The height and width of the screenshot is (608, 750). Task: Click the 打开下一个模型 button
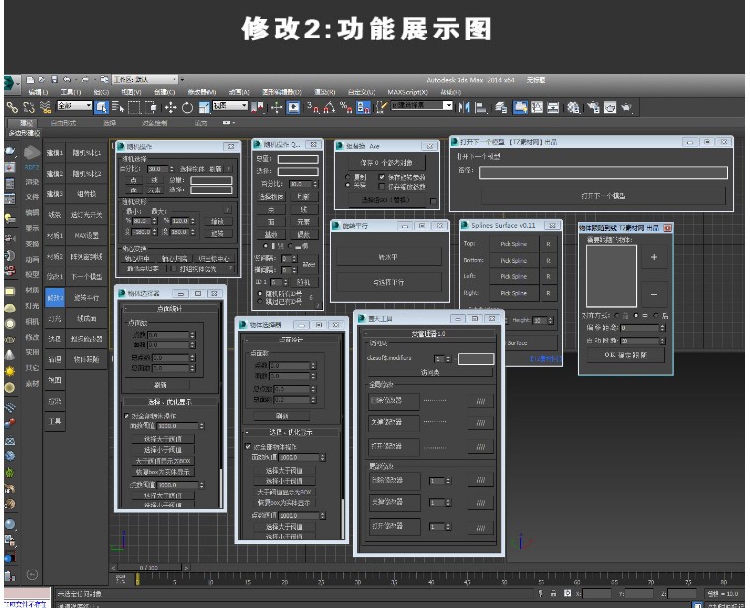[x=603, y=196]
